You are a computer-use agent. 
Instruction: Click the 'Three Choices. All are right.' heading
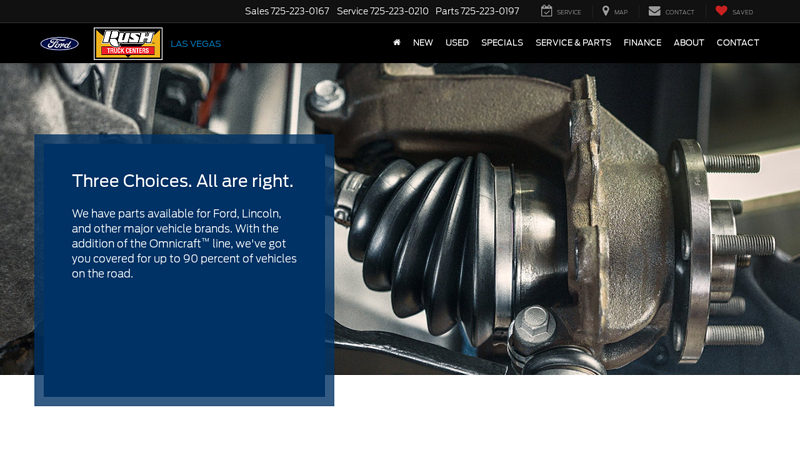183,181
